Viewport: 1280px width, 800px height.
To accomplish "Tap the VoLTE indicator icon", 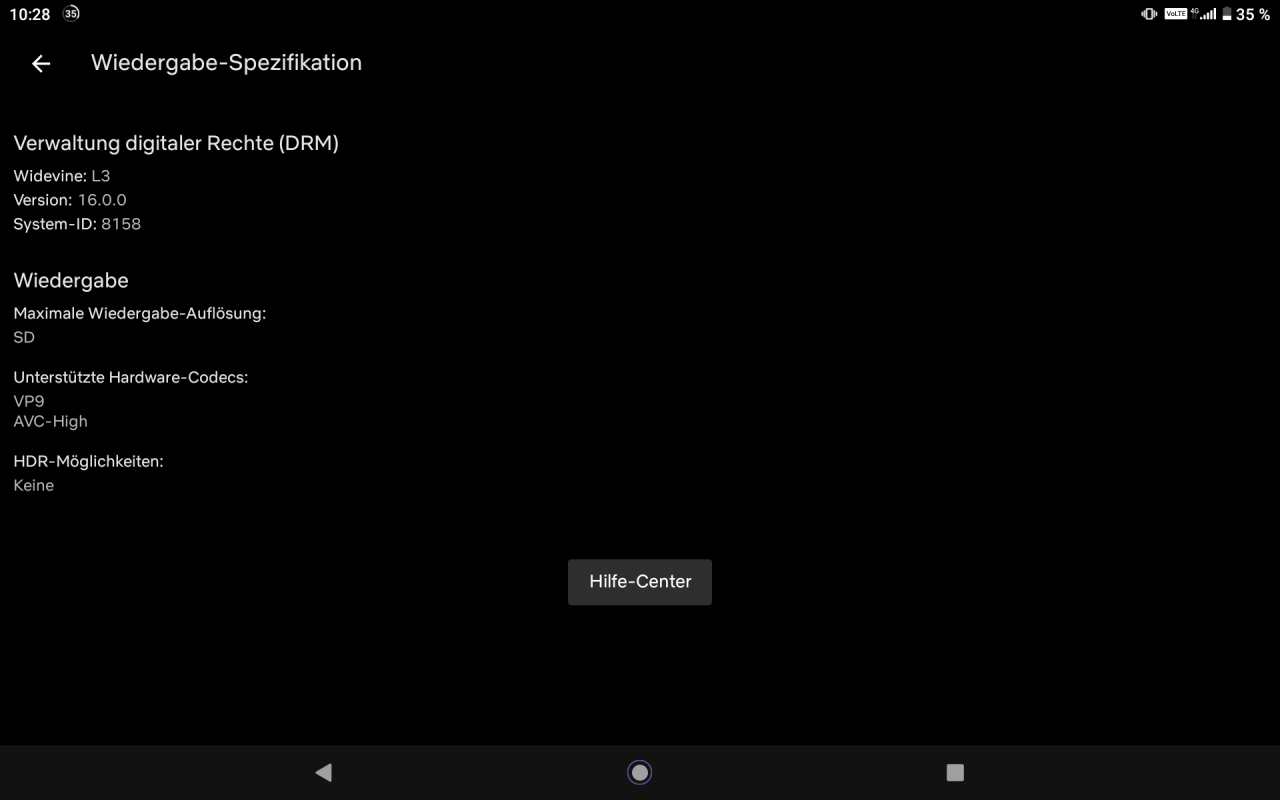I will 1175,14.
